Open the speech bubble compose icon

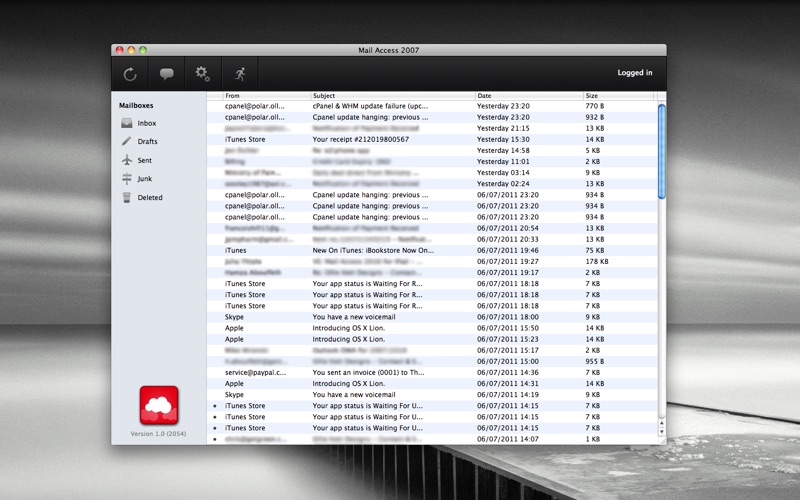point(166,74)
